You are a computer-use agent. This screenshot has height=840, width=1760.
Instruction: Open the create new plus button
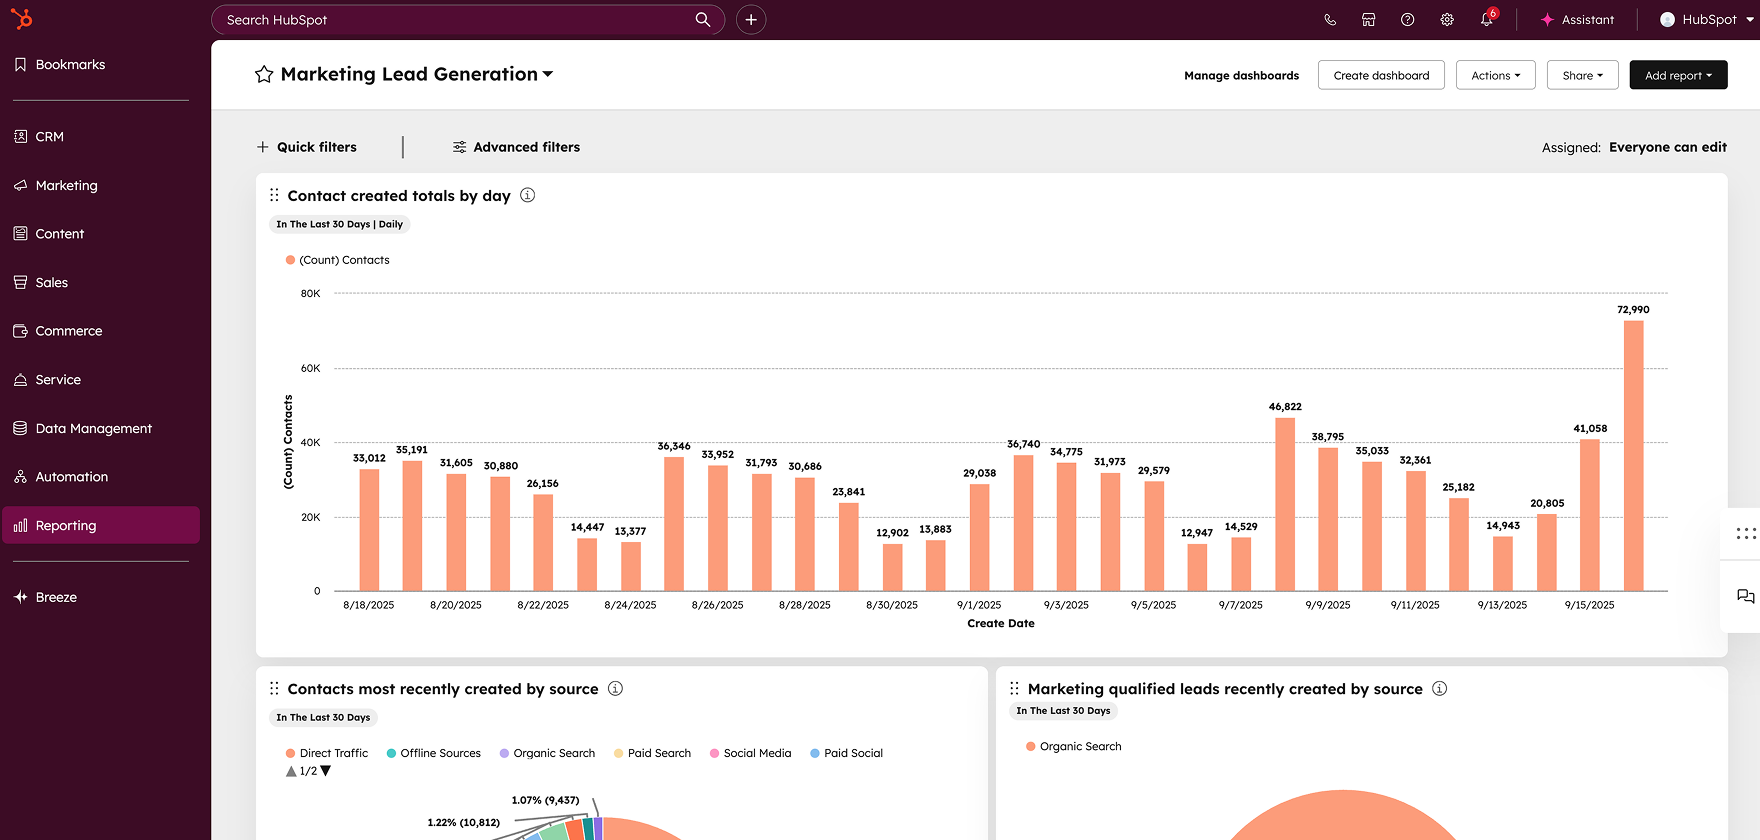pos(751,19)
